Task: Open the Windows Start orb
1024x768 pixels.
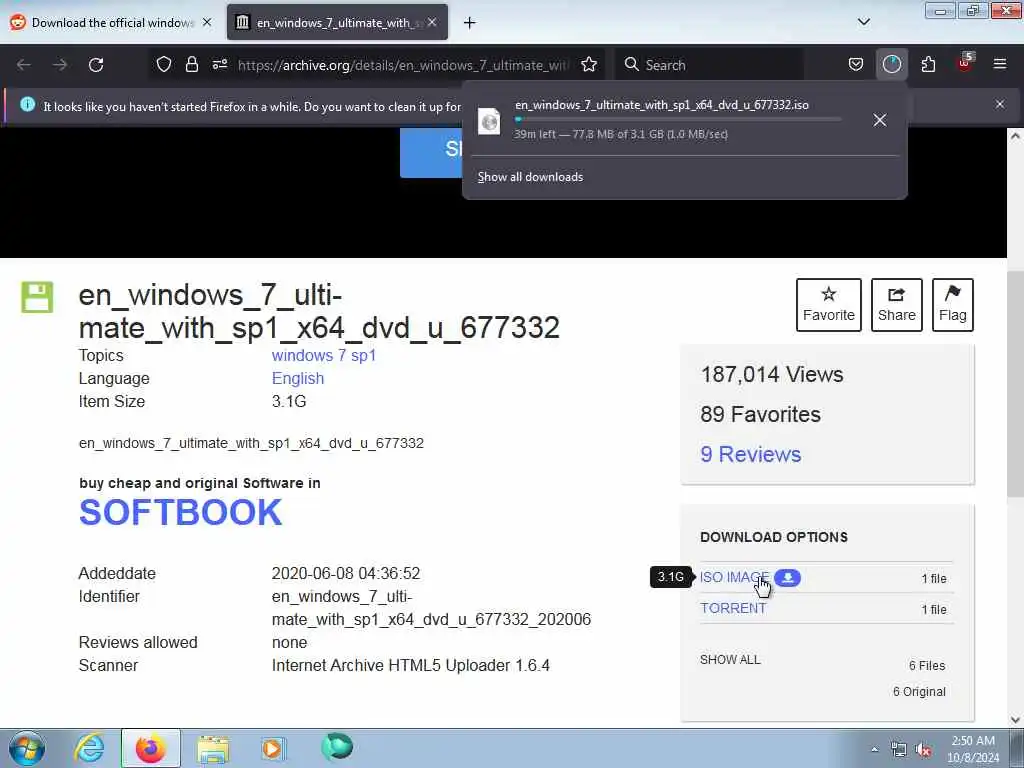Action: tap(27, 748)
